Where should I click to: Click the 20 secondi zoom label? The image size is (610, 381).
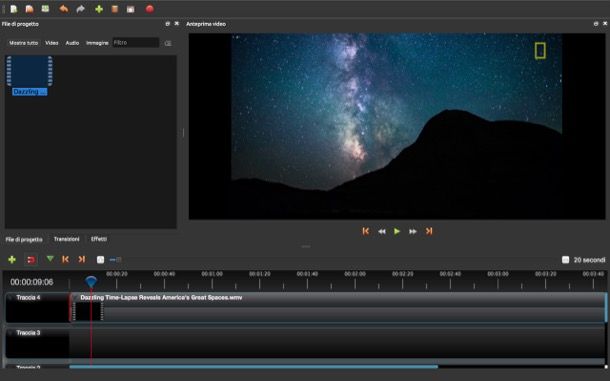pyautogui.click(x=589, y=260)
